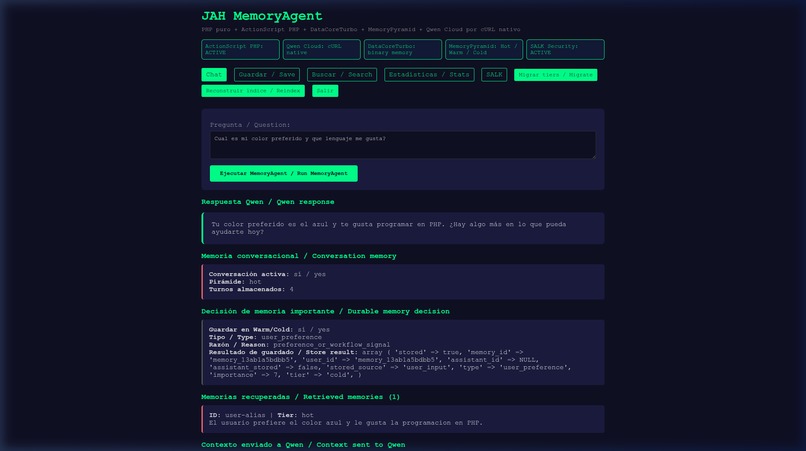Image resolution: width=806 pixels, height=451 pixels.
Task: Click the Resultado de guardado / Store result text
Action: point(390,364)
